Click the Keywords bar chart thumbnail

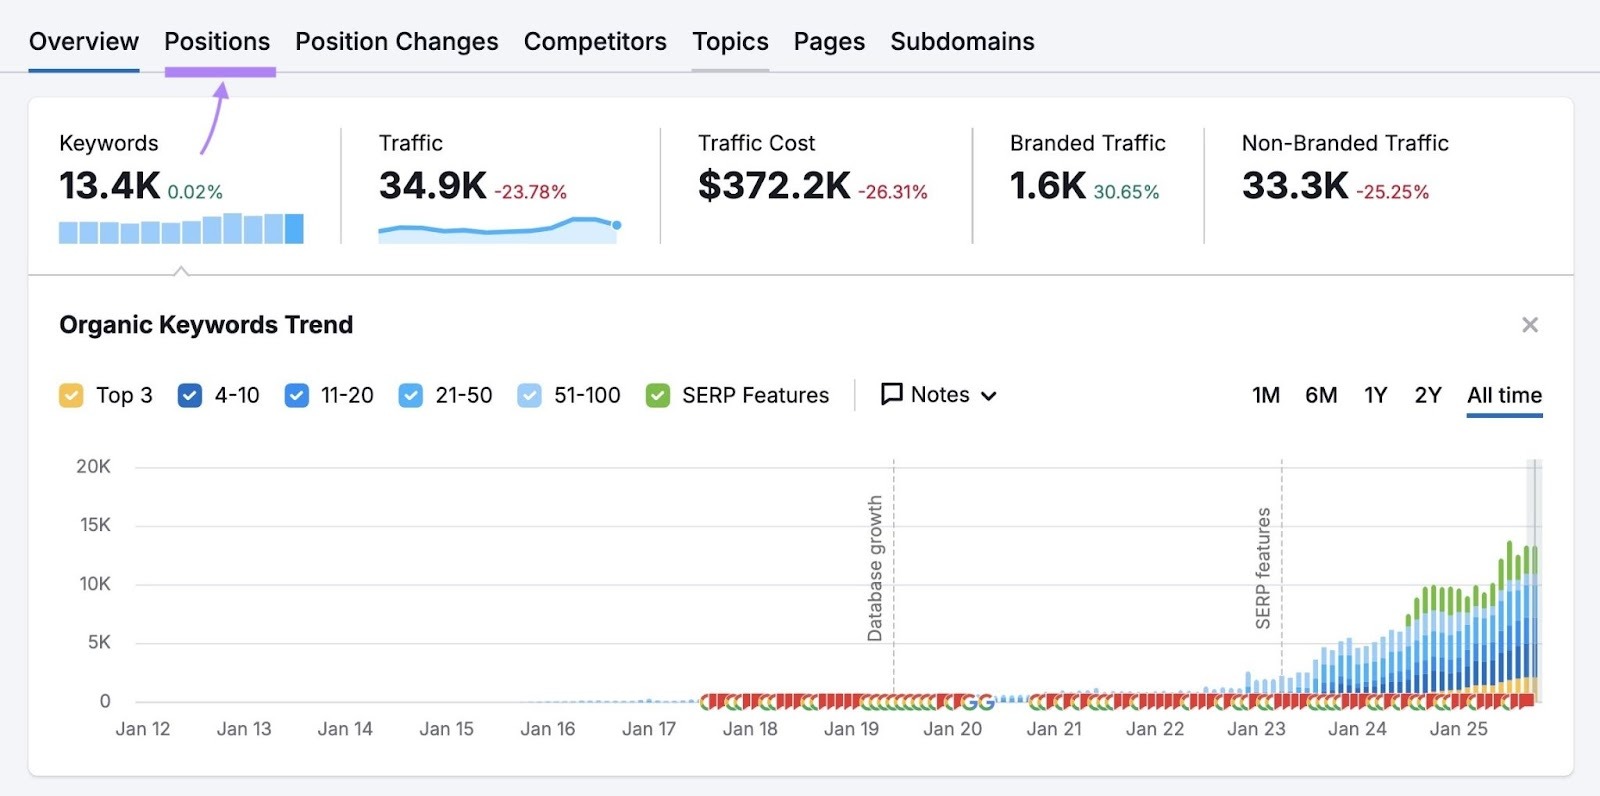[x=181, y=229]
